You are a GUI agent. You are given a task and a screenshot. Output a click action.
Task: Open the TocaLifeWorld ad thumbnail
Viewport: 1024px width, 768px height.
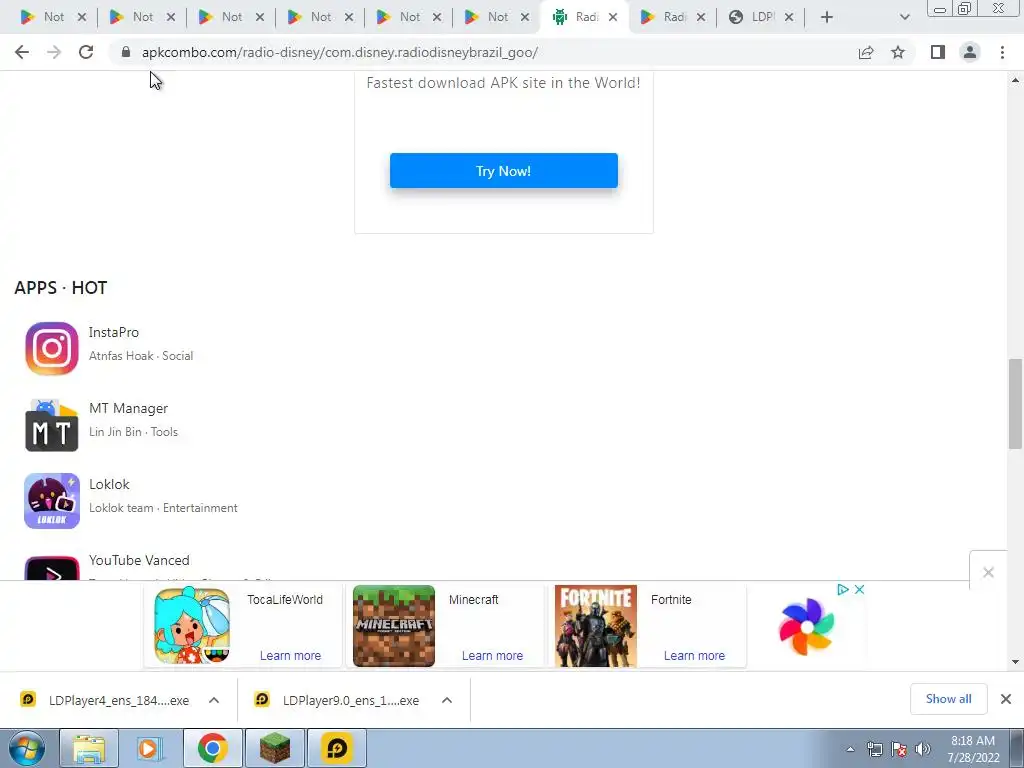pyautogui.click(x=192, y=626)
